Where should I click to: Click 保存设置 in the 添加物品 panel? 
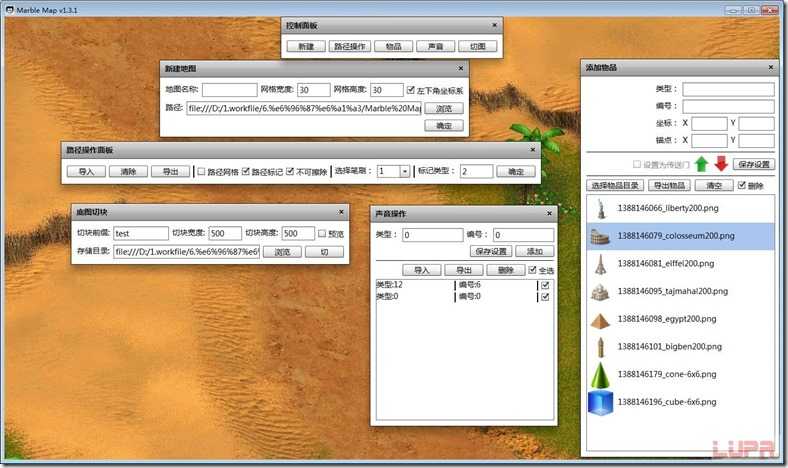[754, 164]
